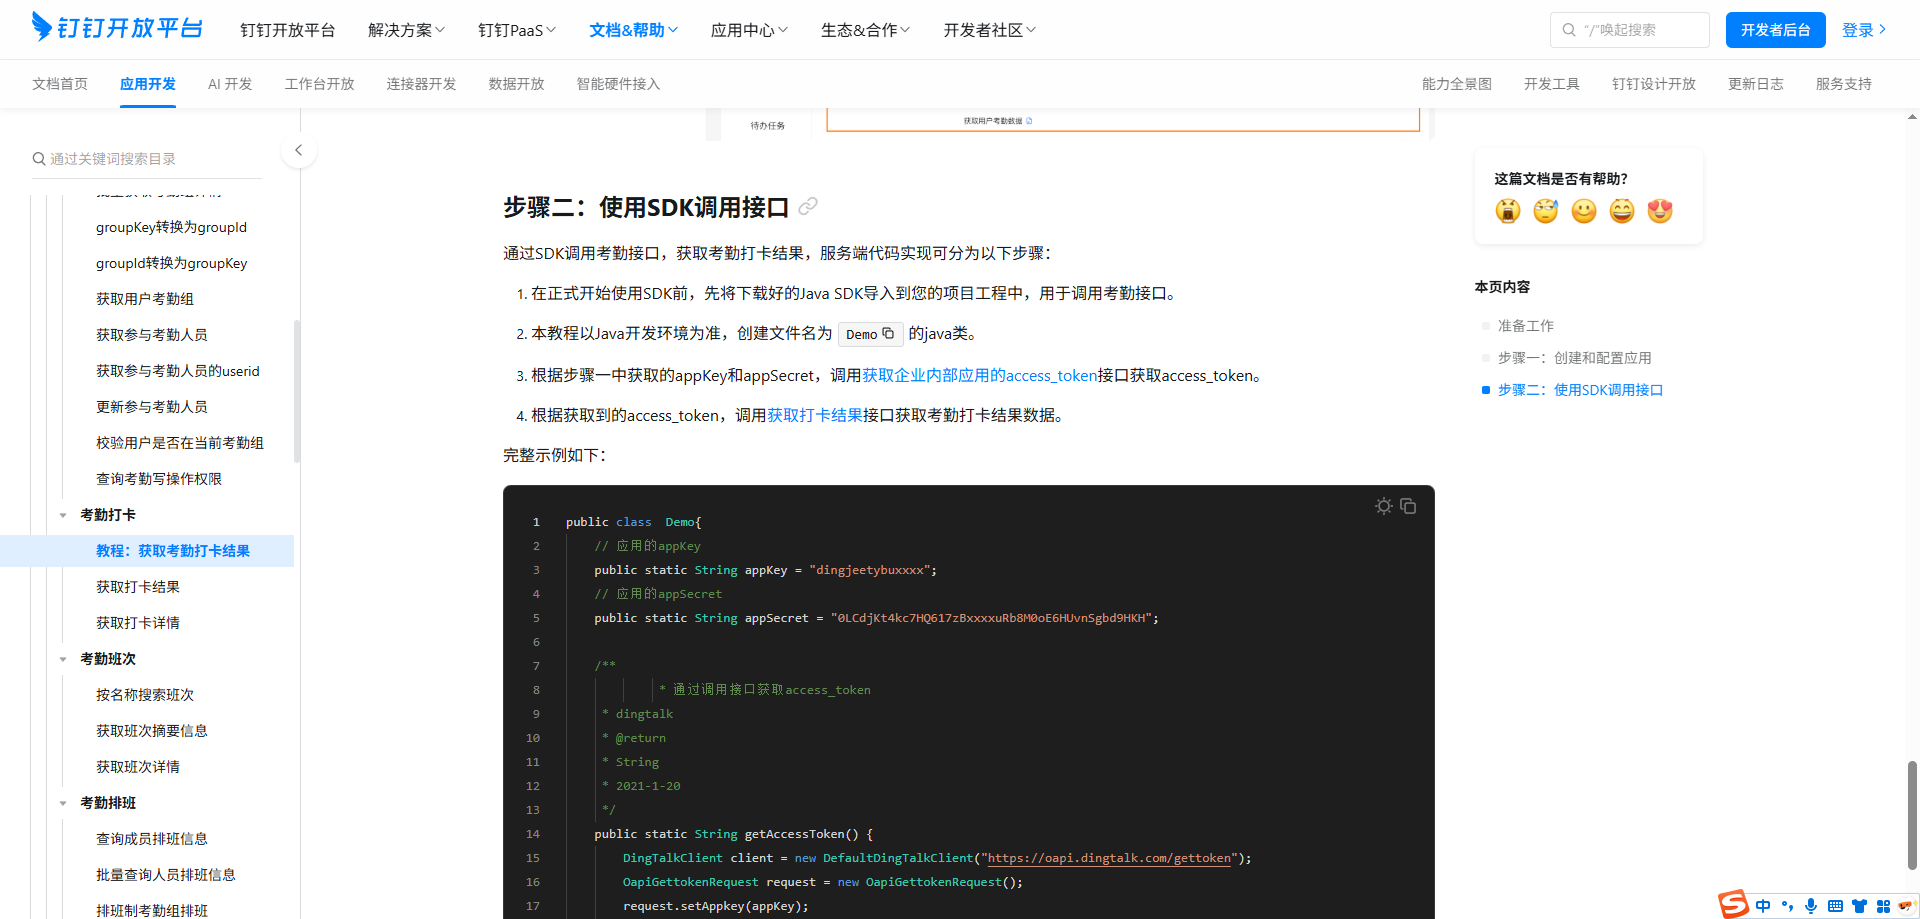The image size is (1920, 919).
Task: Jump to 步骤一：创建和配置应用 in contents
Action: coord(1575,358)
